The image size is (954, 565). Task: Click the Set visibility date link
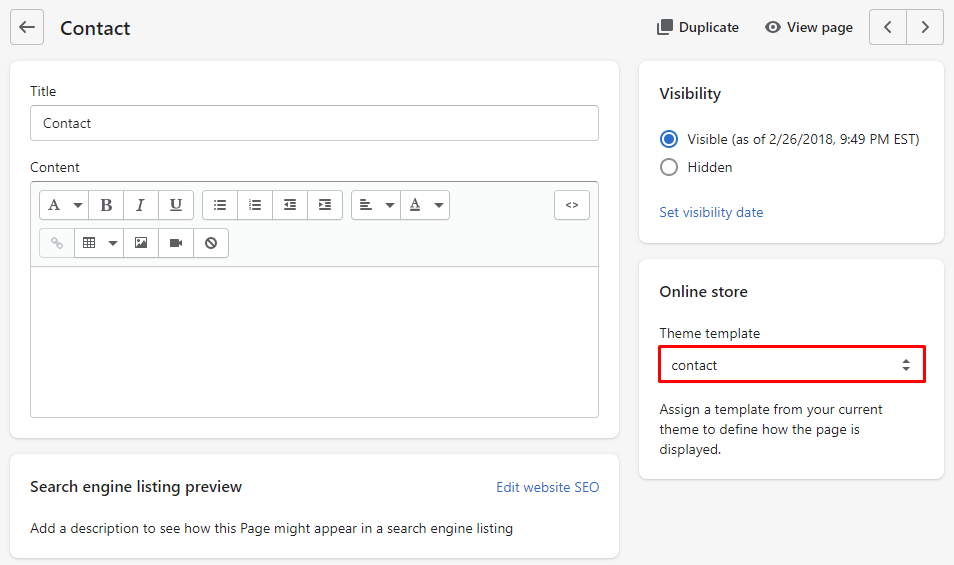711,212
